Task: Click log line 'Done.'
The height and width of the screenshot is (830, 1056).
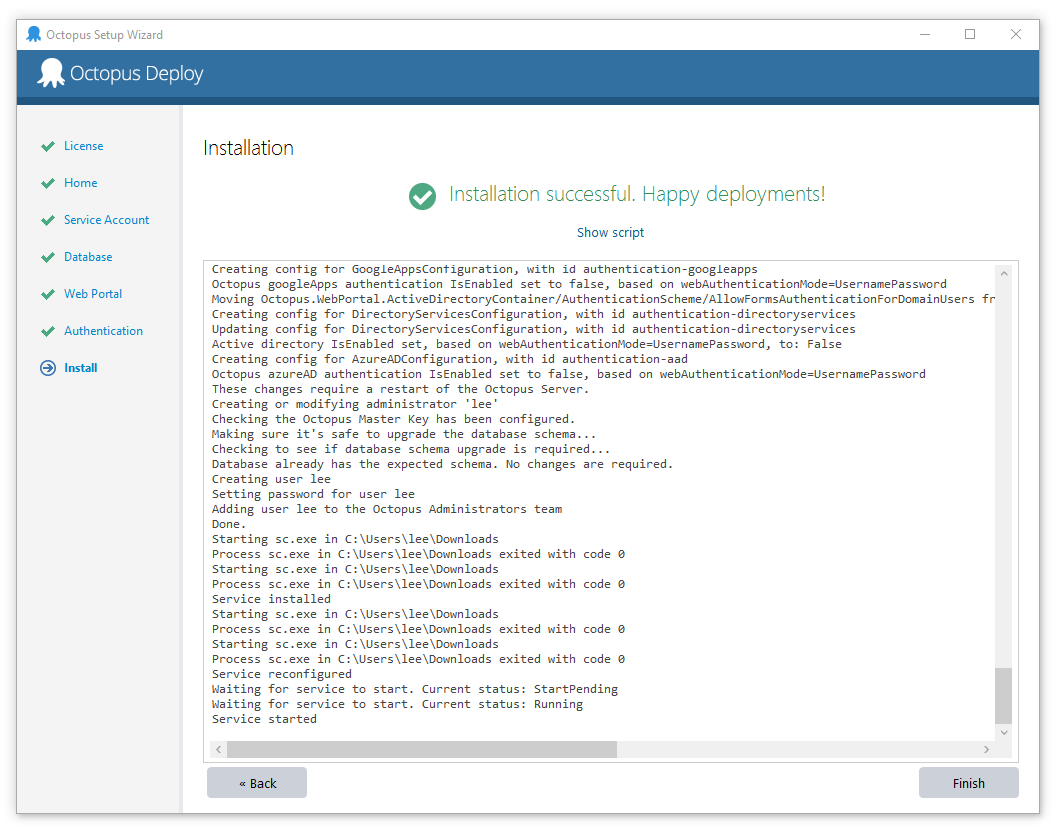Action: click(229, 524)
